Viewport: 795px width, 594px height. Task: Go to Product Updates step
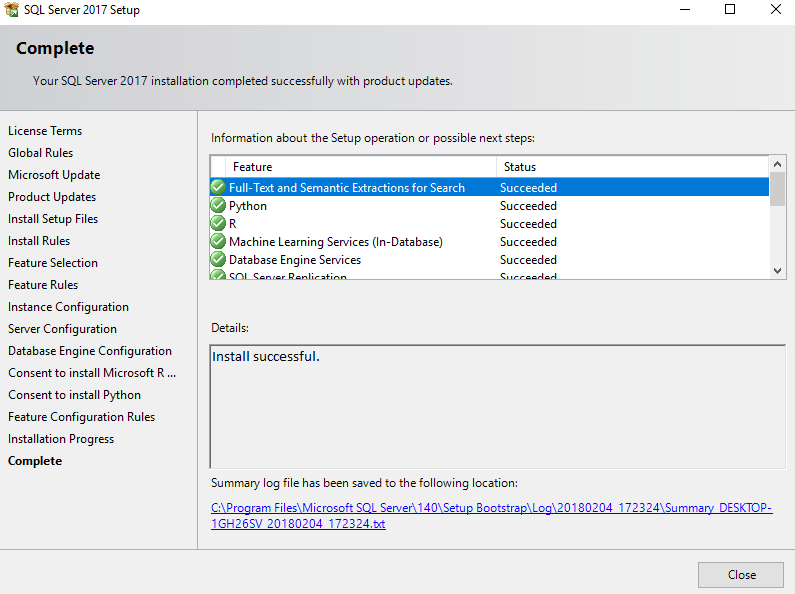[52, 197]
